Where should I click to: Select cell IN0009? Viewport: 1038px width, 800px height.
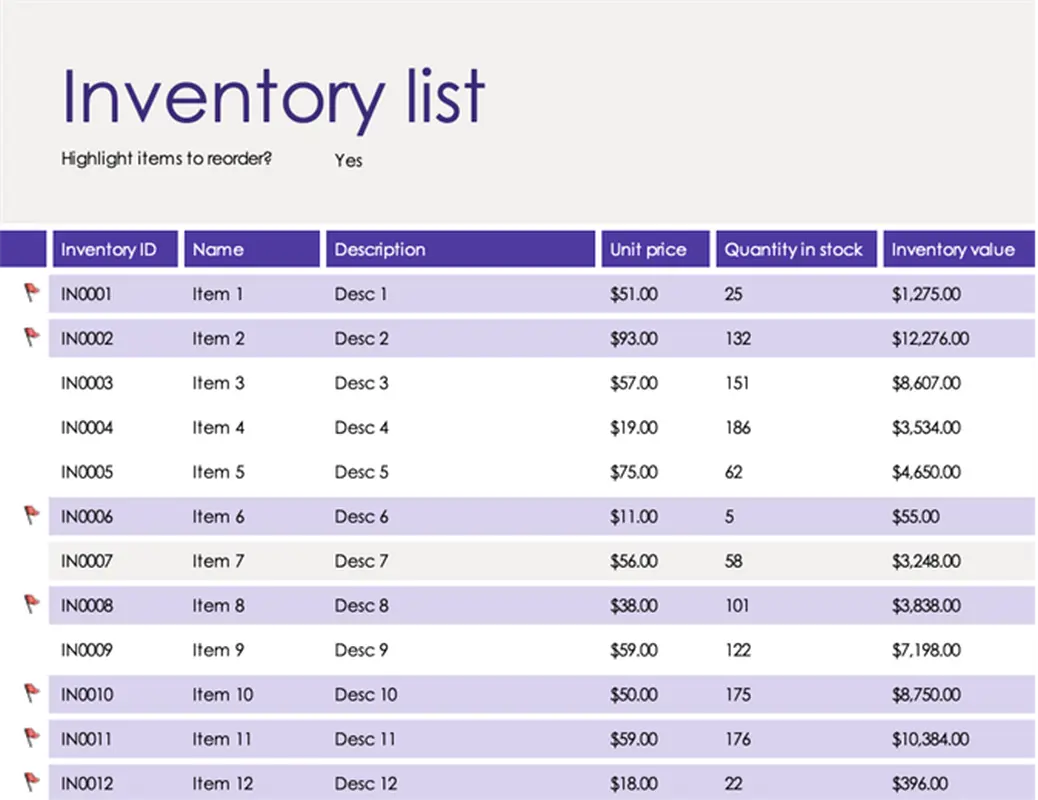pos(87,650)
